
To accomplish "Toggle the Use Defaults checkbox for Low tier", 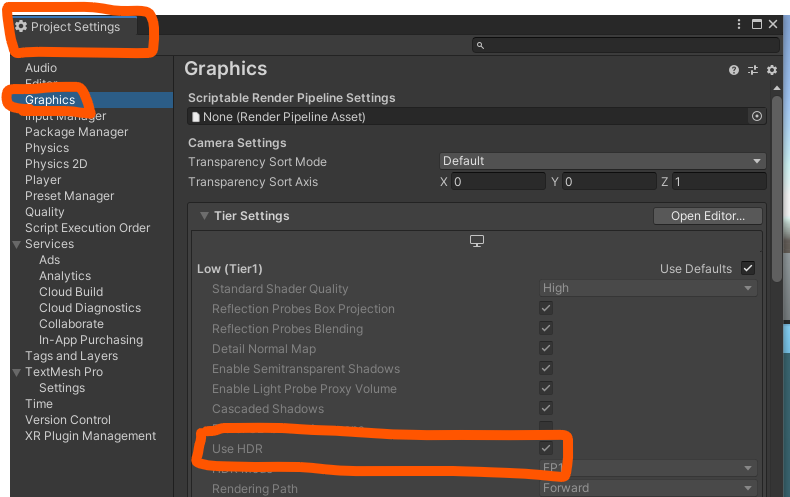I will coord(748,269).
